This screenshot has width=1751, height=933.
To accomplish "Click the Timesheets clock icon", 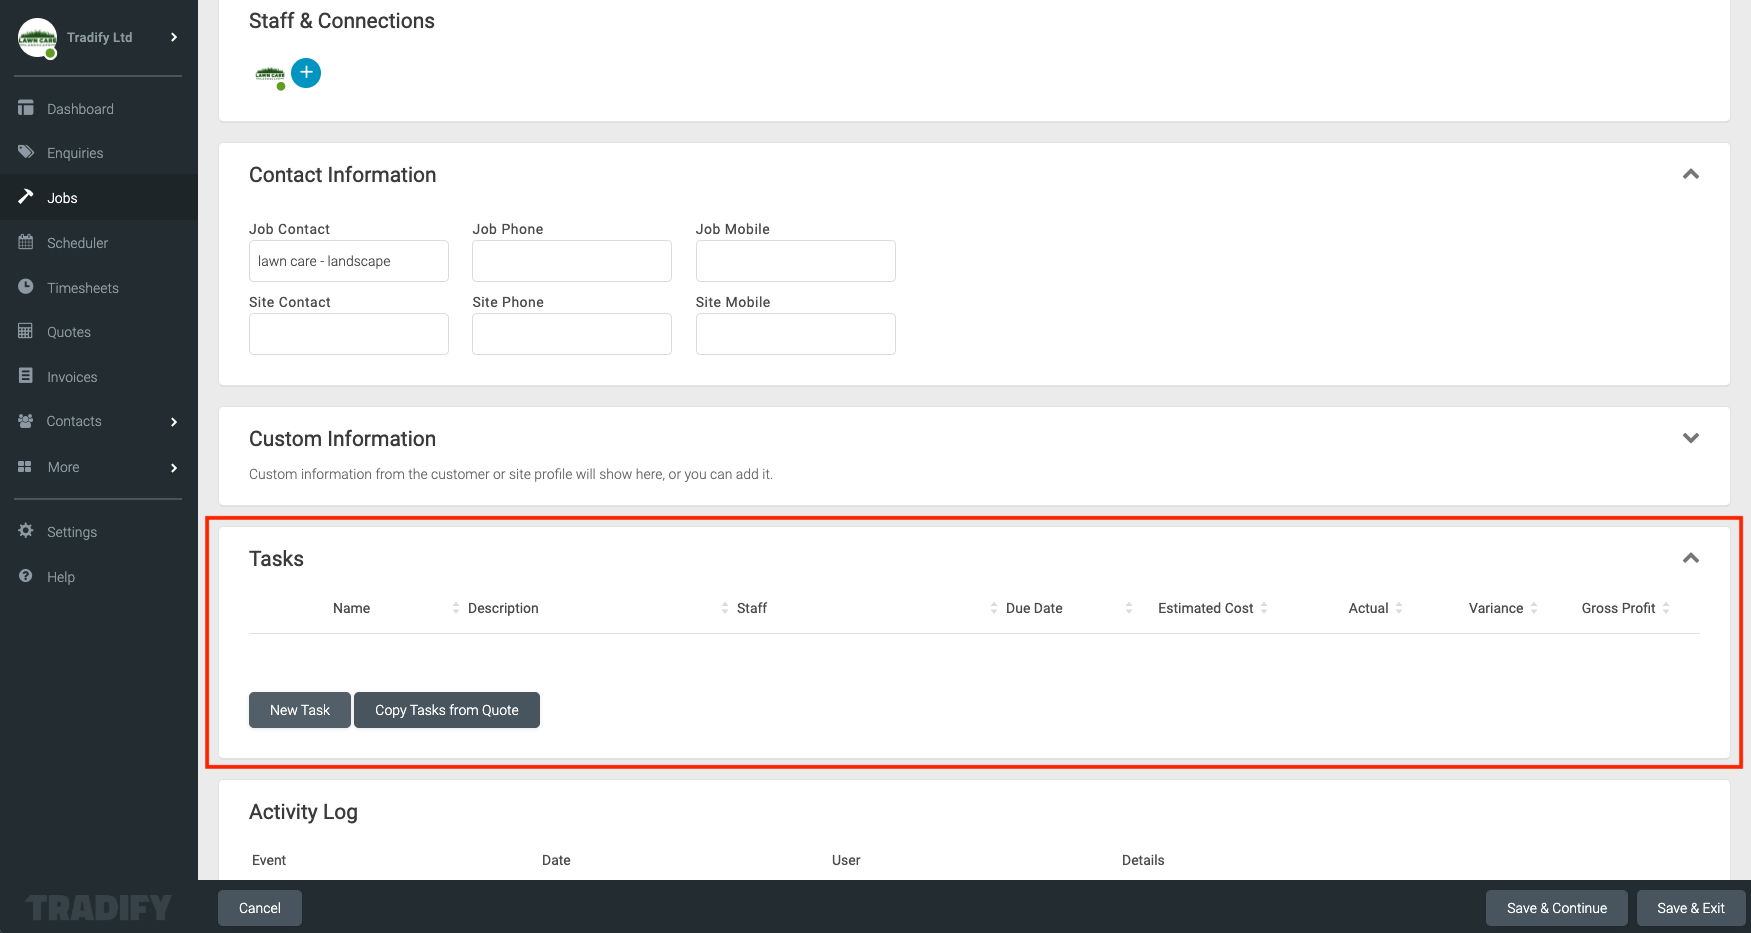I will pyautogui.click(x=25, y=287).
